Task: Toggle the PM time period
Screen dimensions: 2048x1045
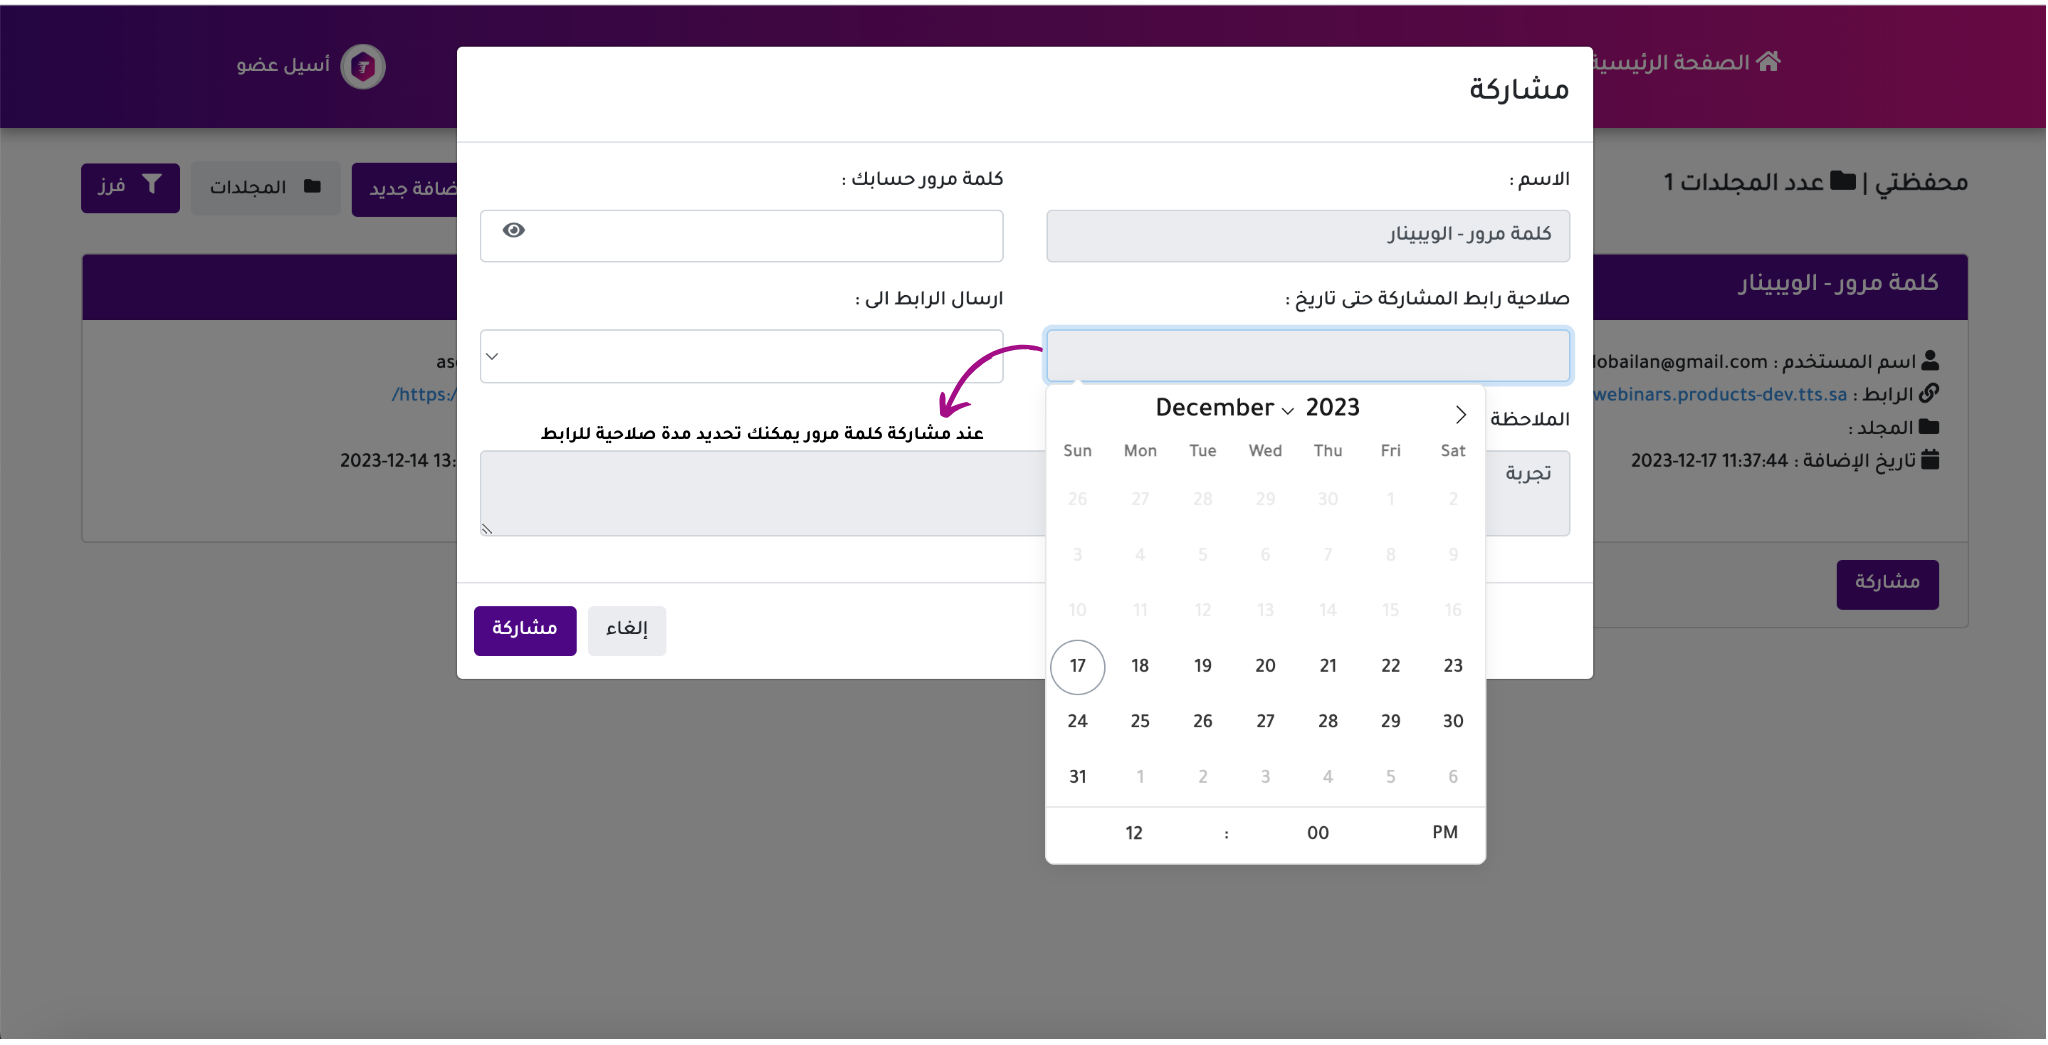Action: [x=1444, y=833]
